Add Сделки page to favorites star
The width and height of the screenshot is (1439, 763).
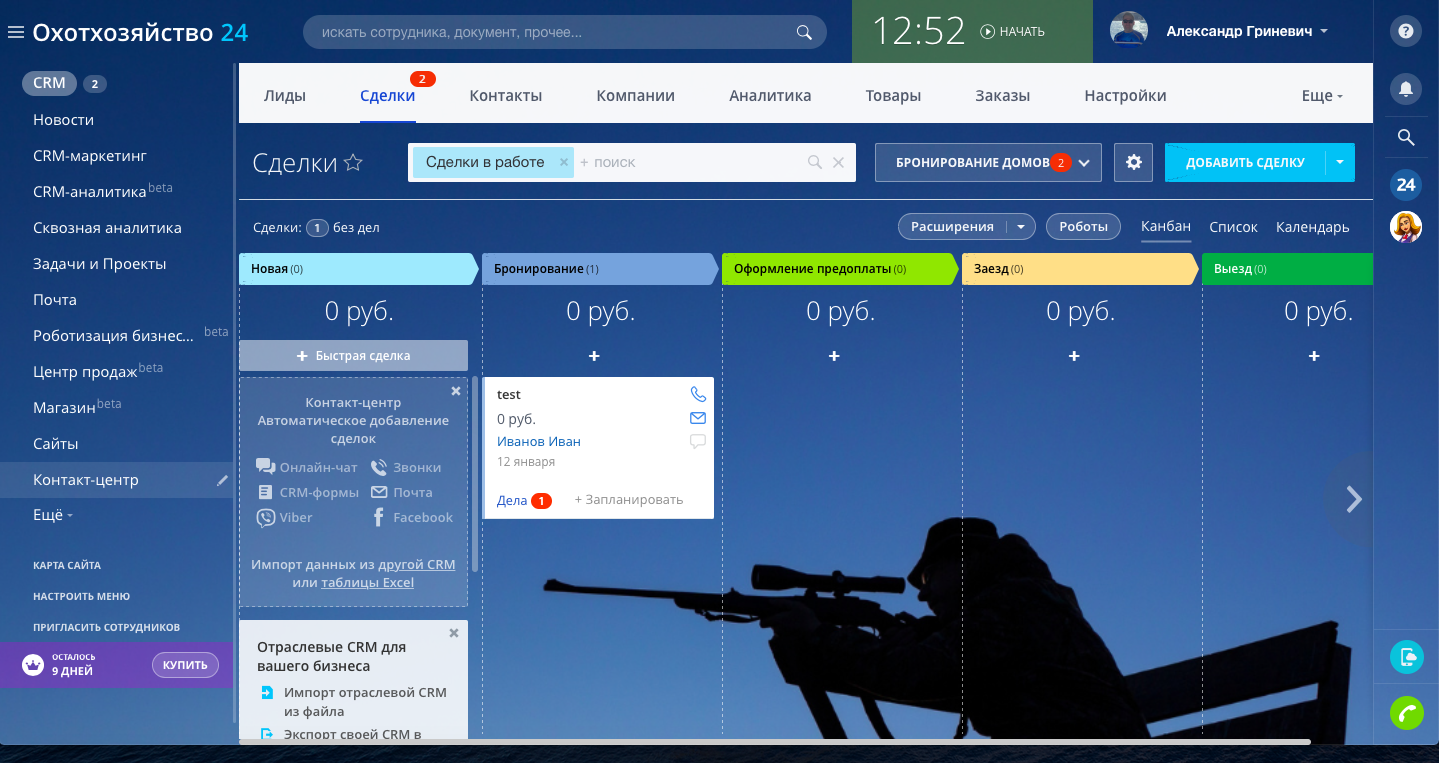tap(353, 163)
